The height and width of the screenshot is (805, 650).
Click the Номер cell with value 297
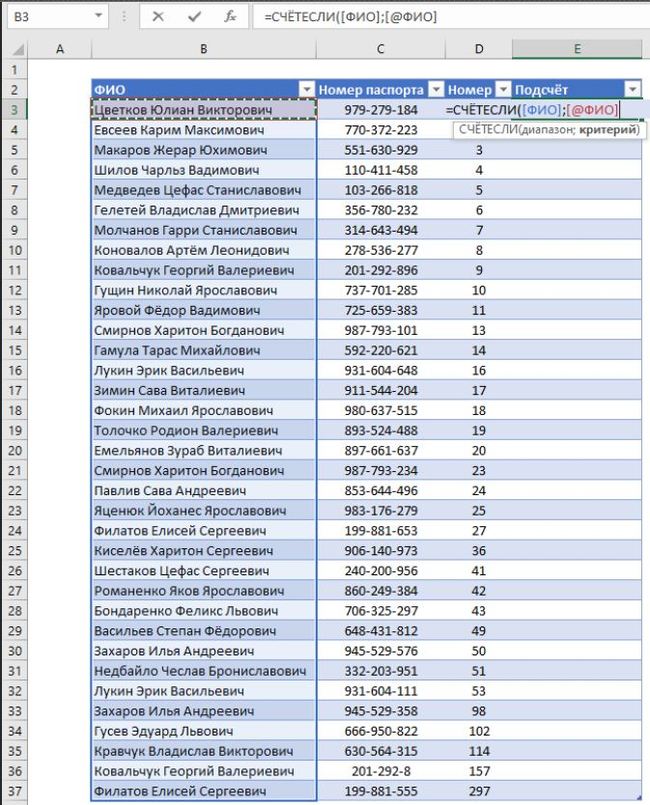point(479,791)
